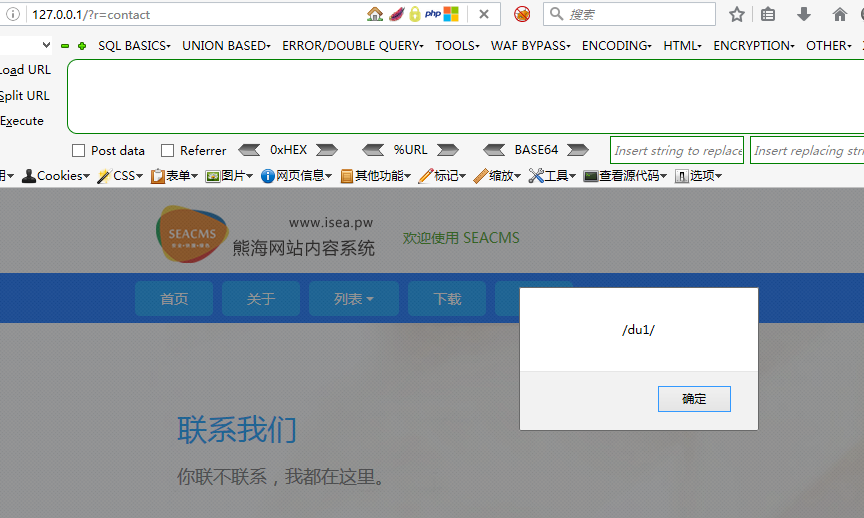Click Load URL button
This screenshot has width=864, height=518.
tap(25, 70)
